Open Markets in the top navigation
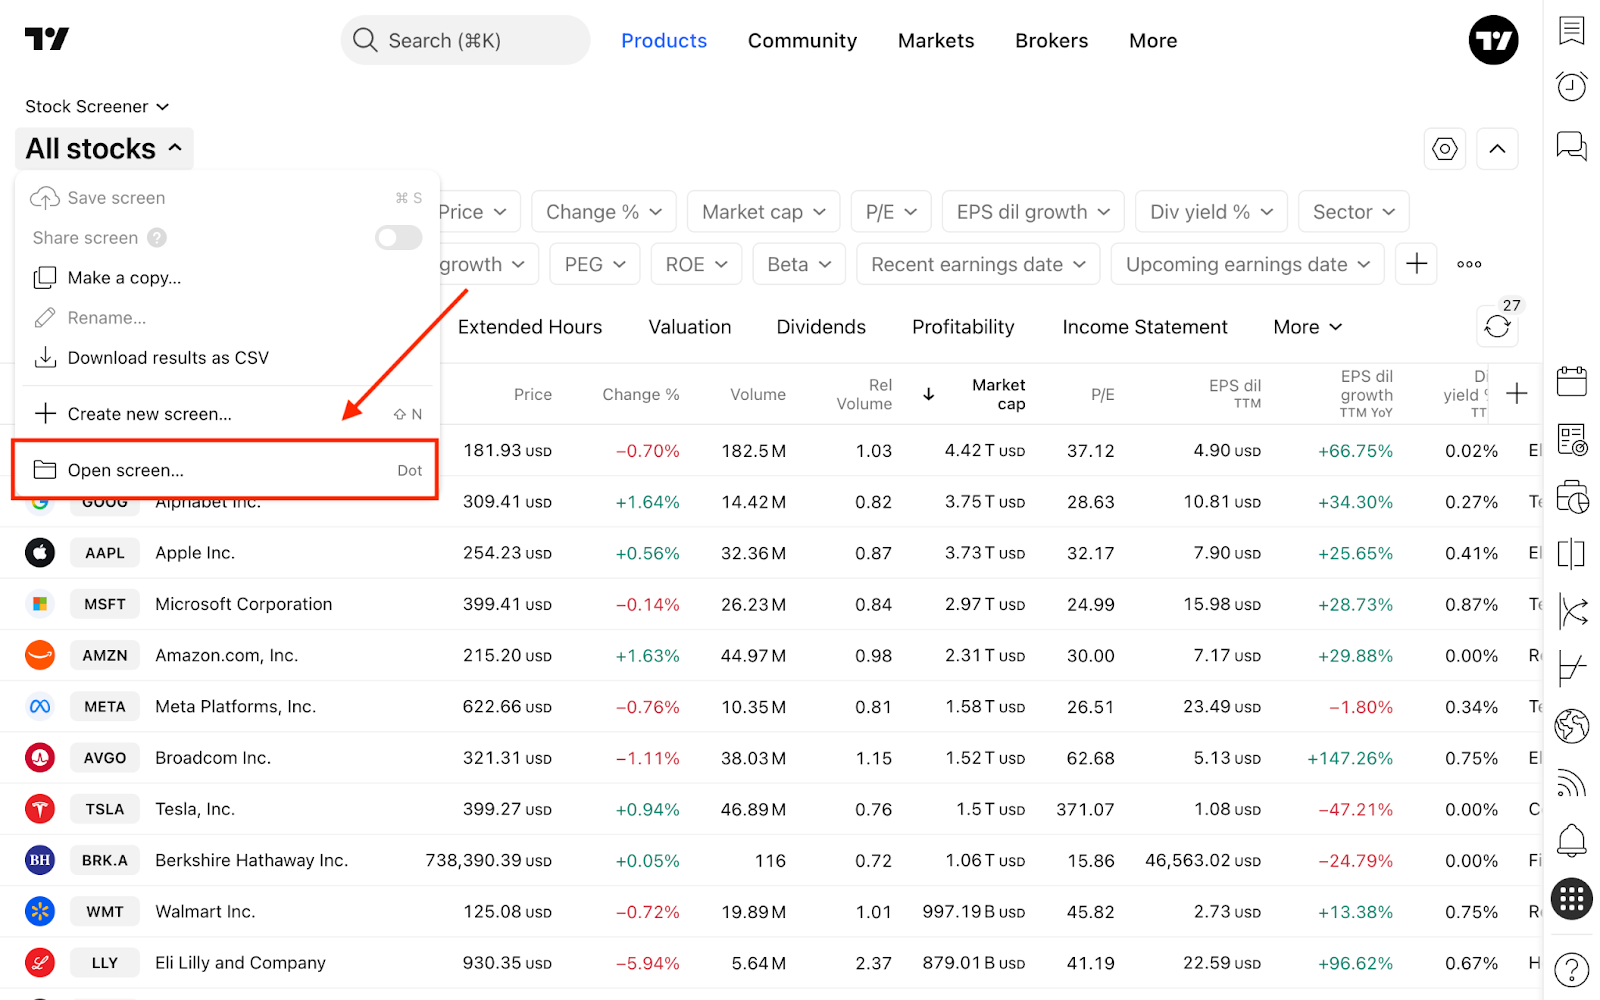The height and width of the screenshot is (1000, 1600). 936,41
